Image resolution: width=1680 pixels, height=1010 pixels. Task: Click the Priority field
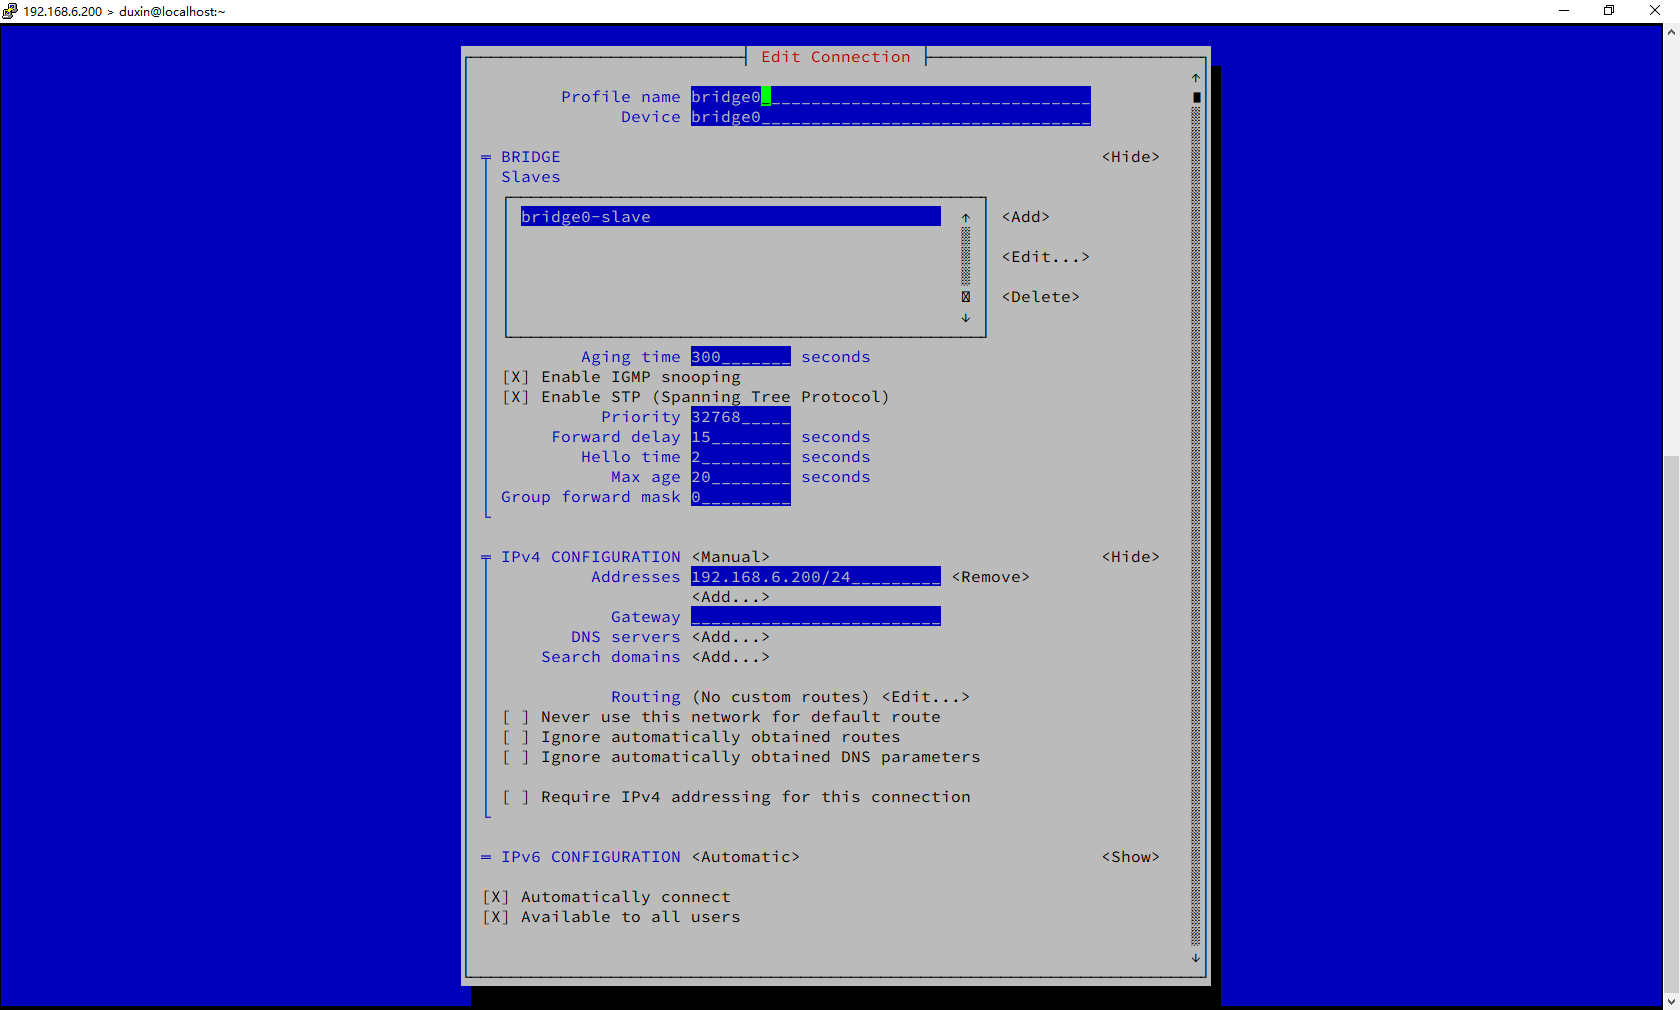pyautogui.click(x=741, y=417)
